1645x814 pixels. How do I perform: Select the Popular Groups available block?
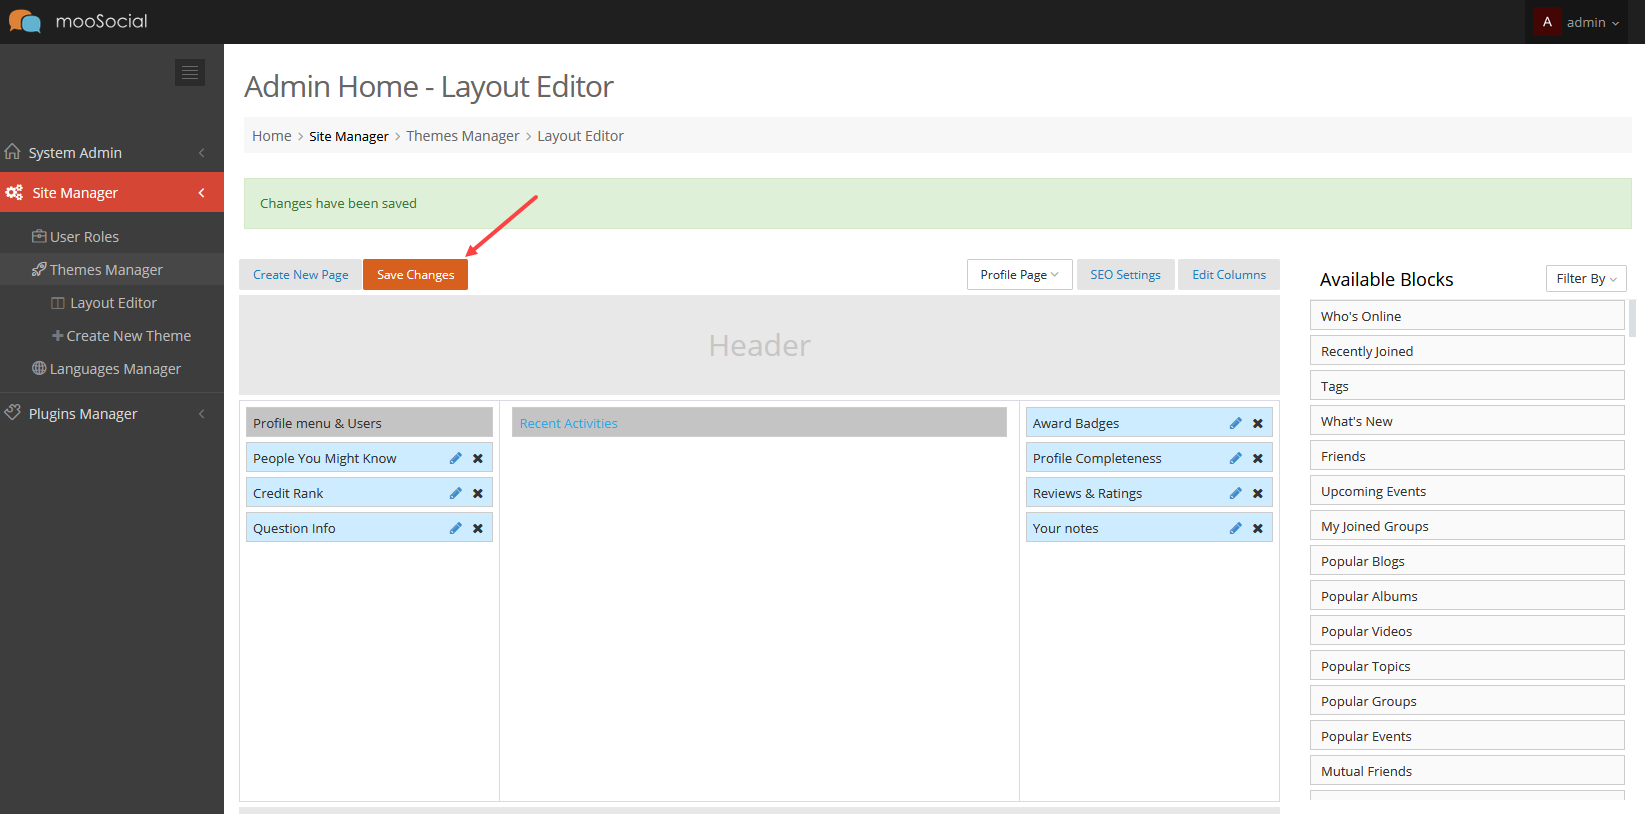point(1467,701)
